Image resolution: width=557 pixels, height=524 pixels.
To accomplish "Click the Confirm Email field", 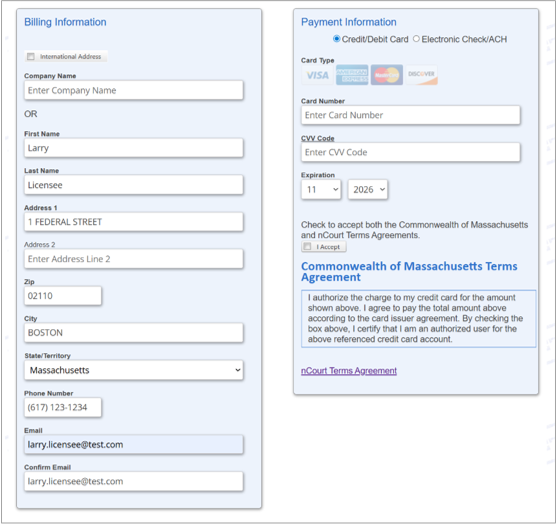I will [x=134, y=481].
